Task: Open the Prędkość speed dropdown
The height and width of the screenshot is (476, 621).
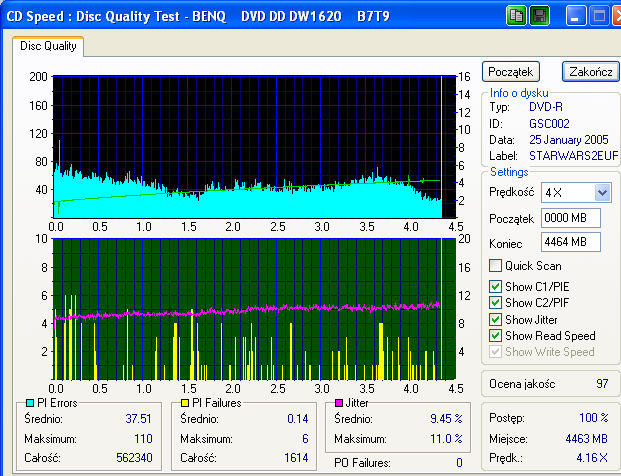Action: coord(602,193)
